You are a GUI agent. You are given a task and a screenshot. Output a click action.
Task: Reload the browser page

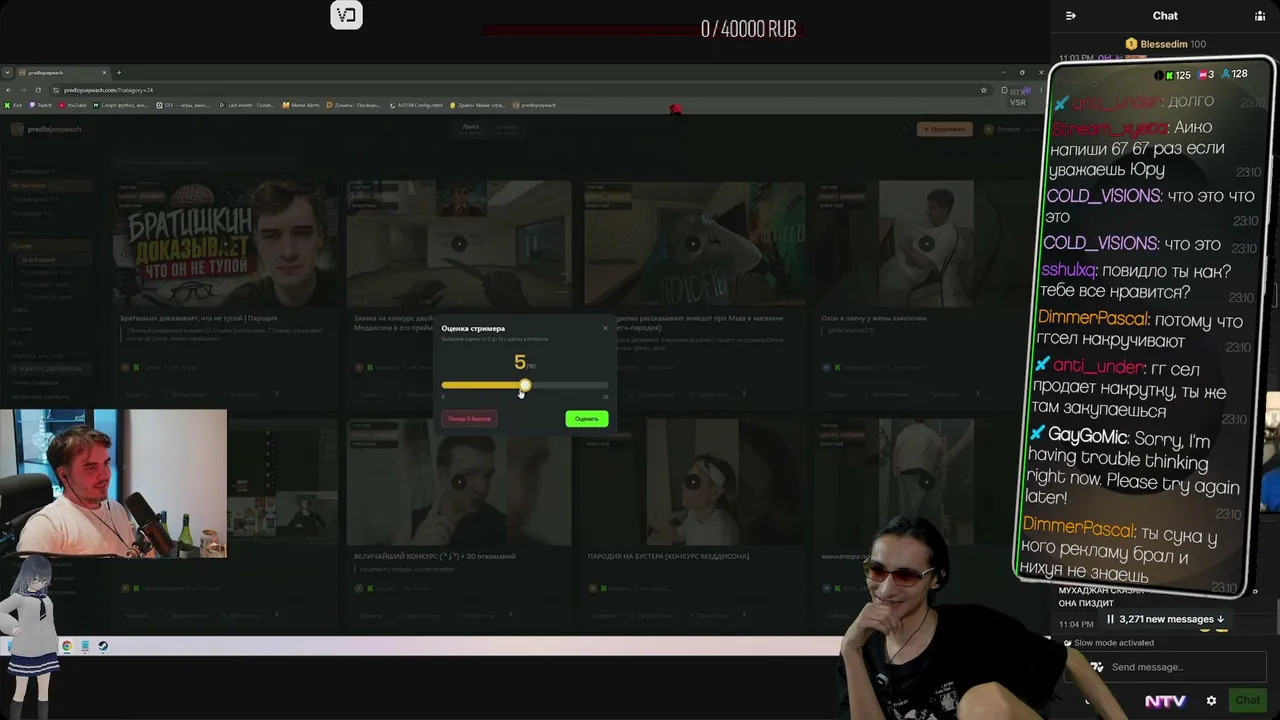(38, 90)
